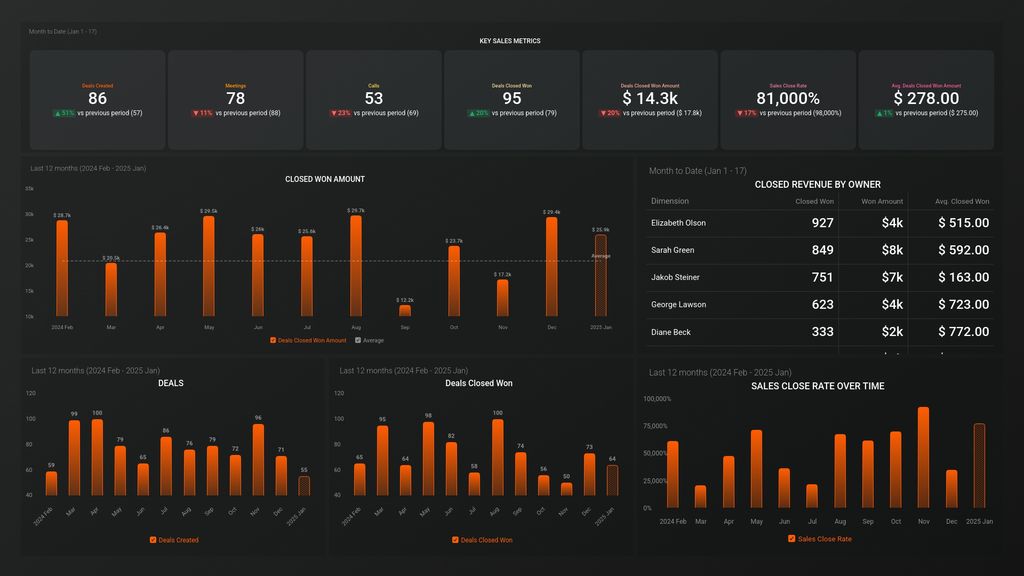Screen dimensions: 1024x576
Task: Click the green up arrow on Avg. Deals Closed Won Amount card
Action: tap(879, 114)
